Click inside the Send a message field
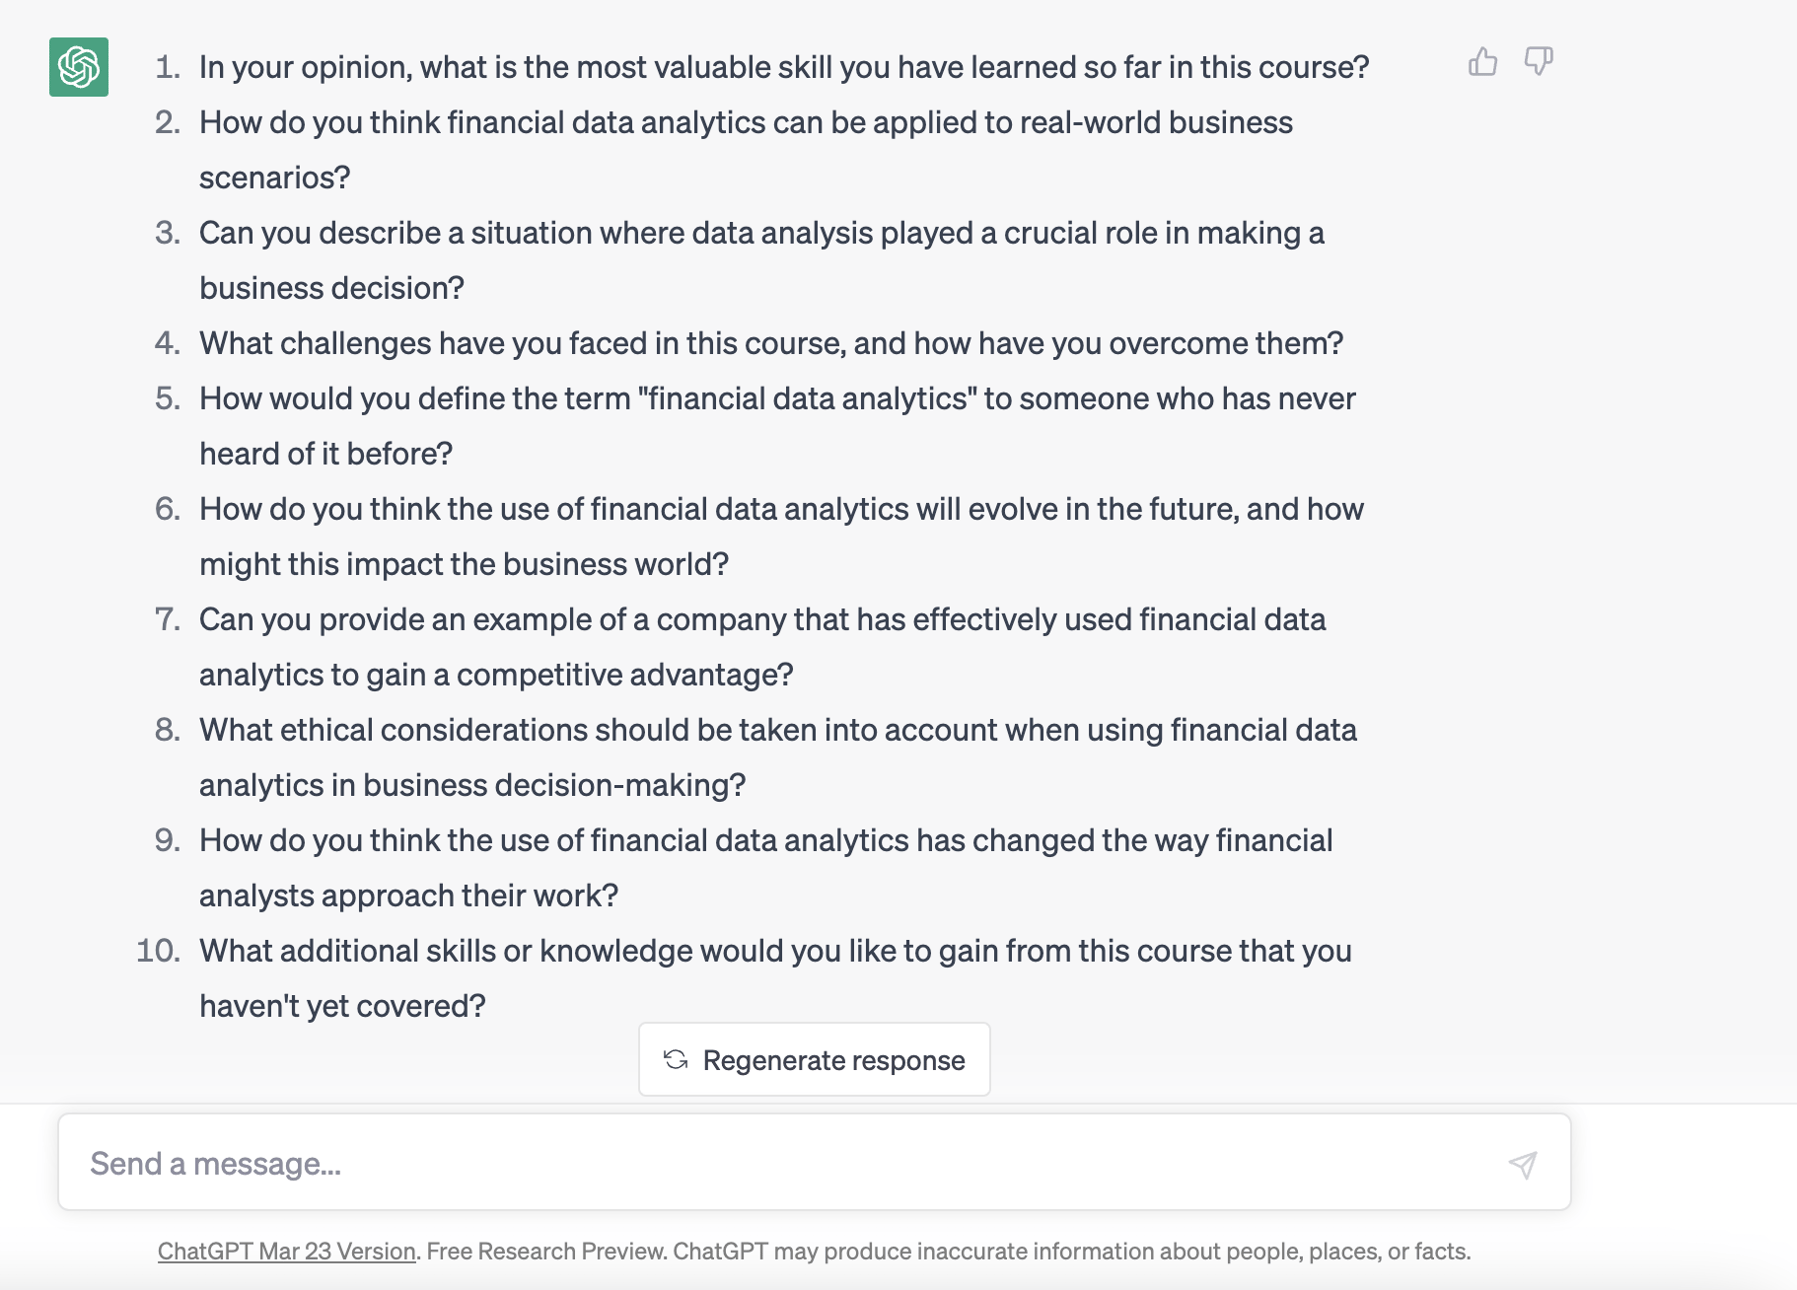The height and width of the screenshot is (1290, 1797). 700,1163
